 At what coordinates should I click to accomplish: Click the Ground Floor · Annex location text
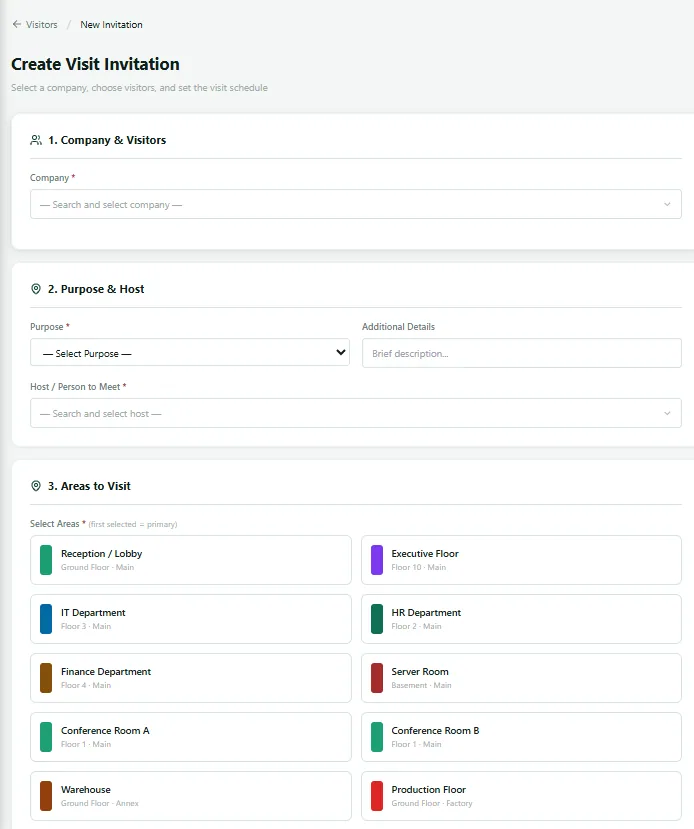pos(100,803)
